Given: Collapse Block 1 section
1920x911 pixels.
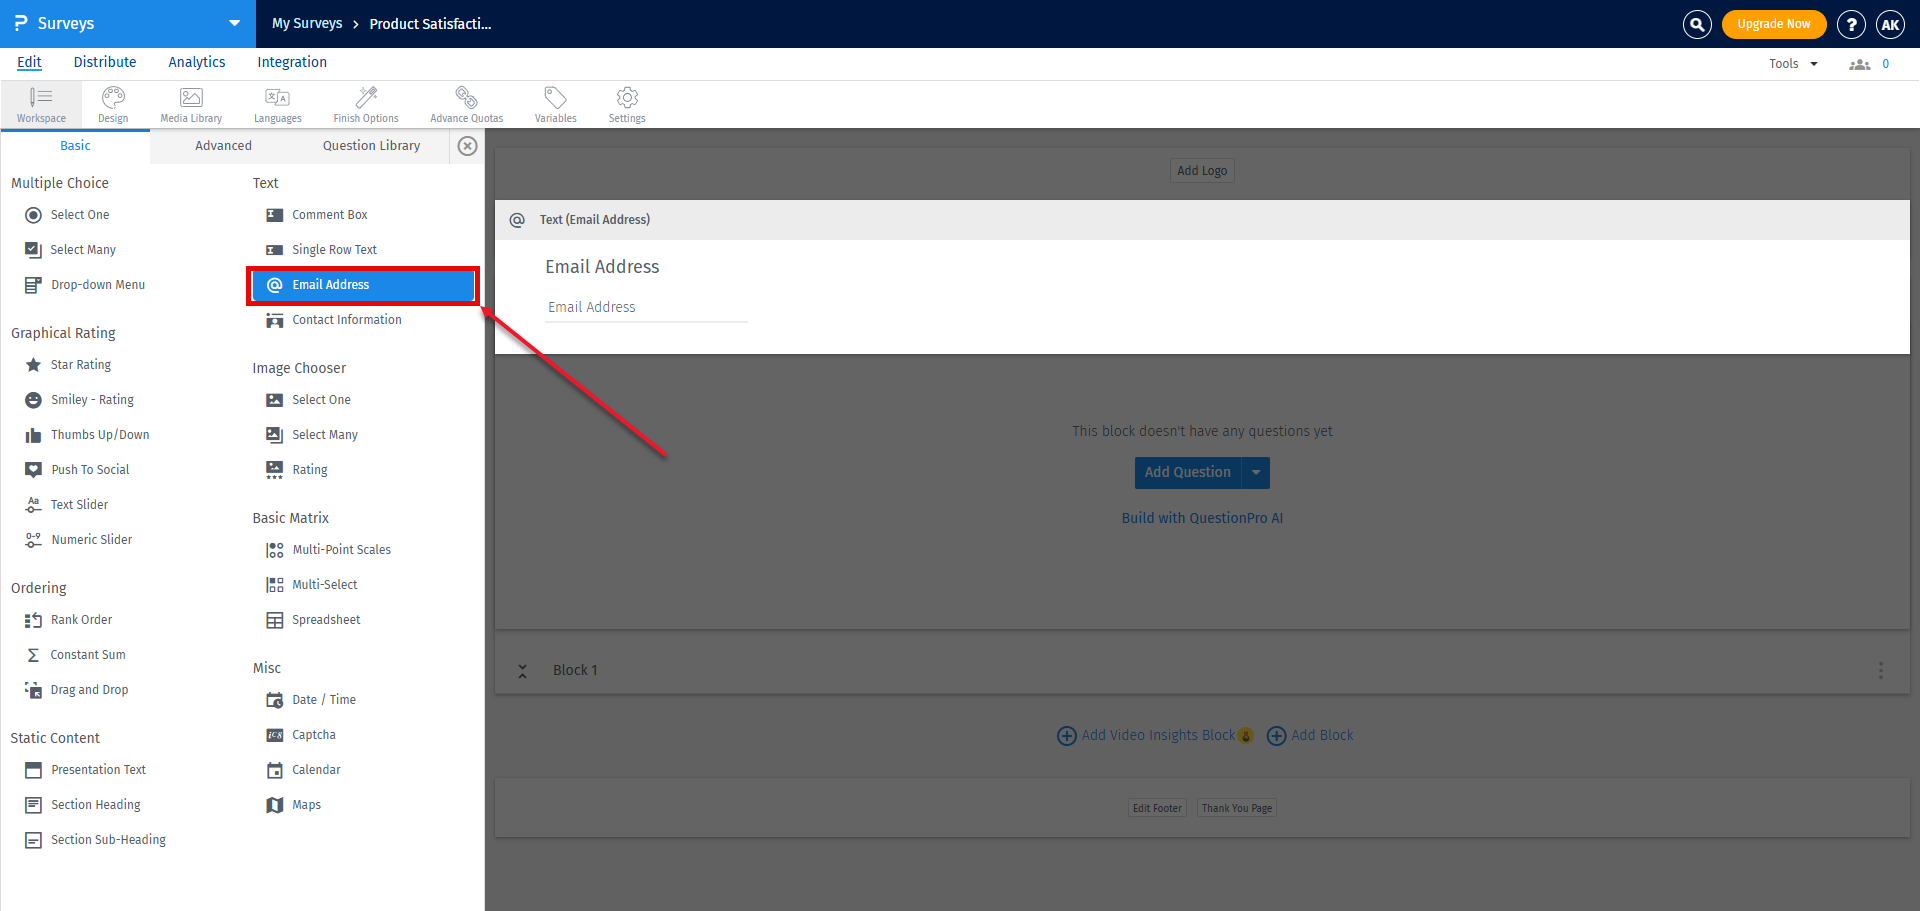Looking at the screenshot, I should [522, 670].
